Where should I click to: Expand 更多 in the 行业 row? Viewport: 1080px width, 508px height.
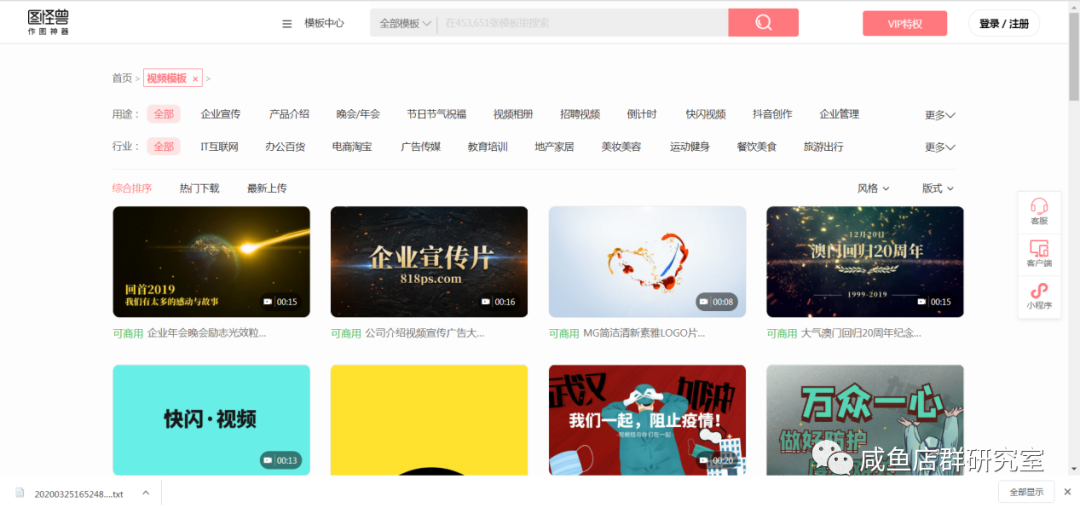pyautogui.click(x=939, y=147)
